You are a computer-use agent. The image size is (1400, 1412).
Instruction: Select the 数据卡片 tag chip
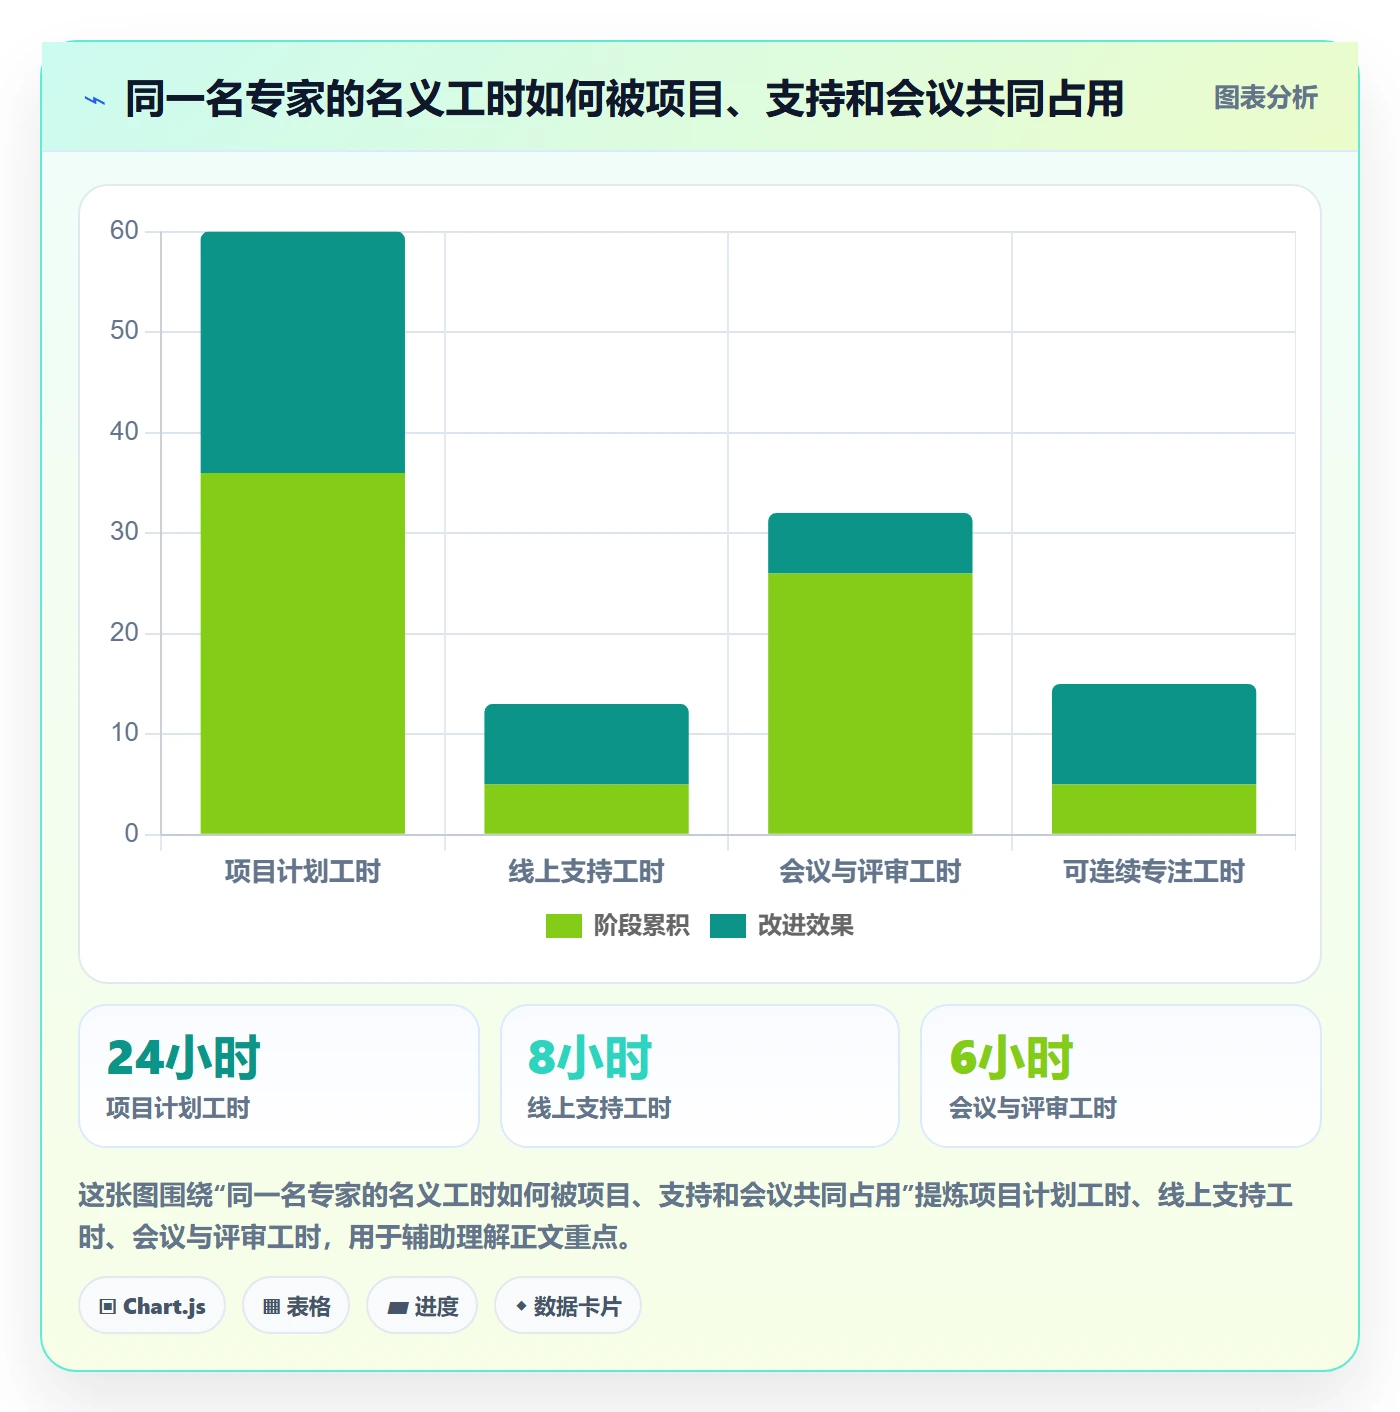(568, 1306)
